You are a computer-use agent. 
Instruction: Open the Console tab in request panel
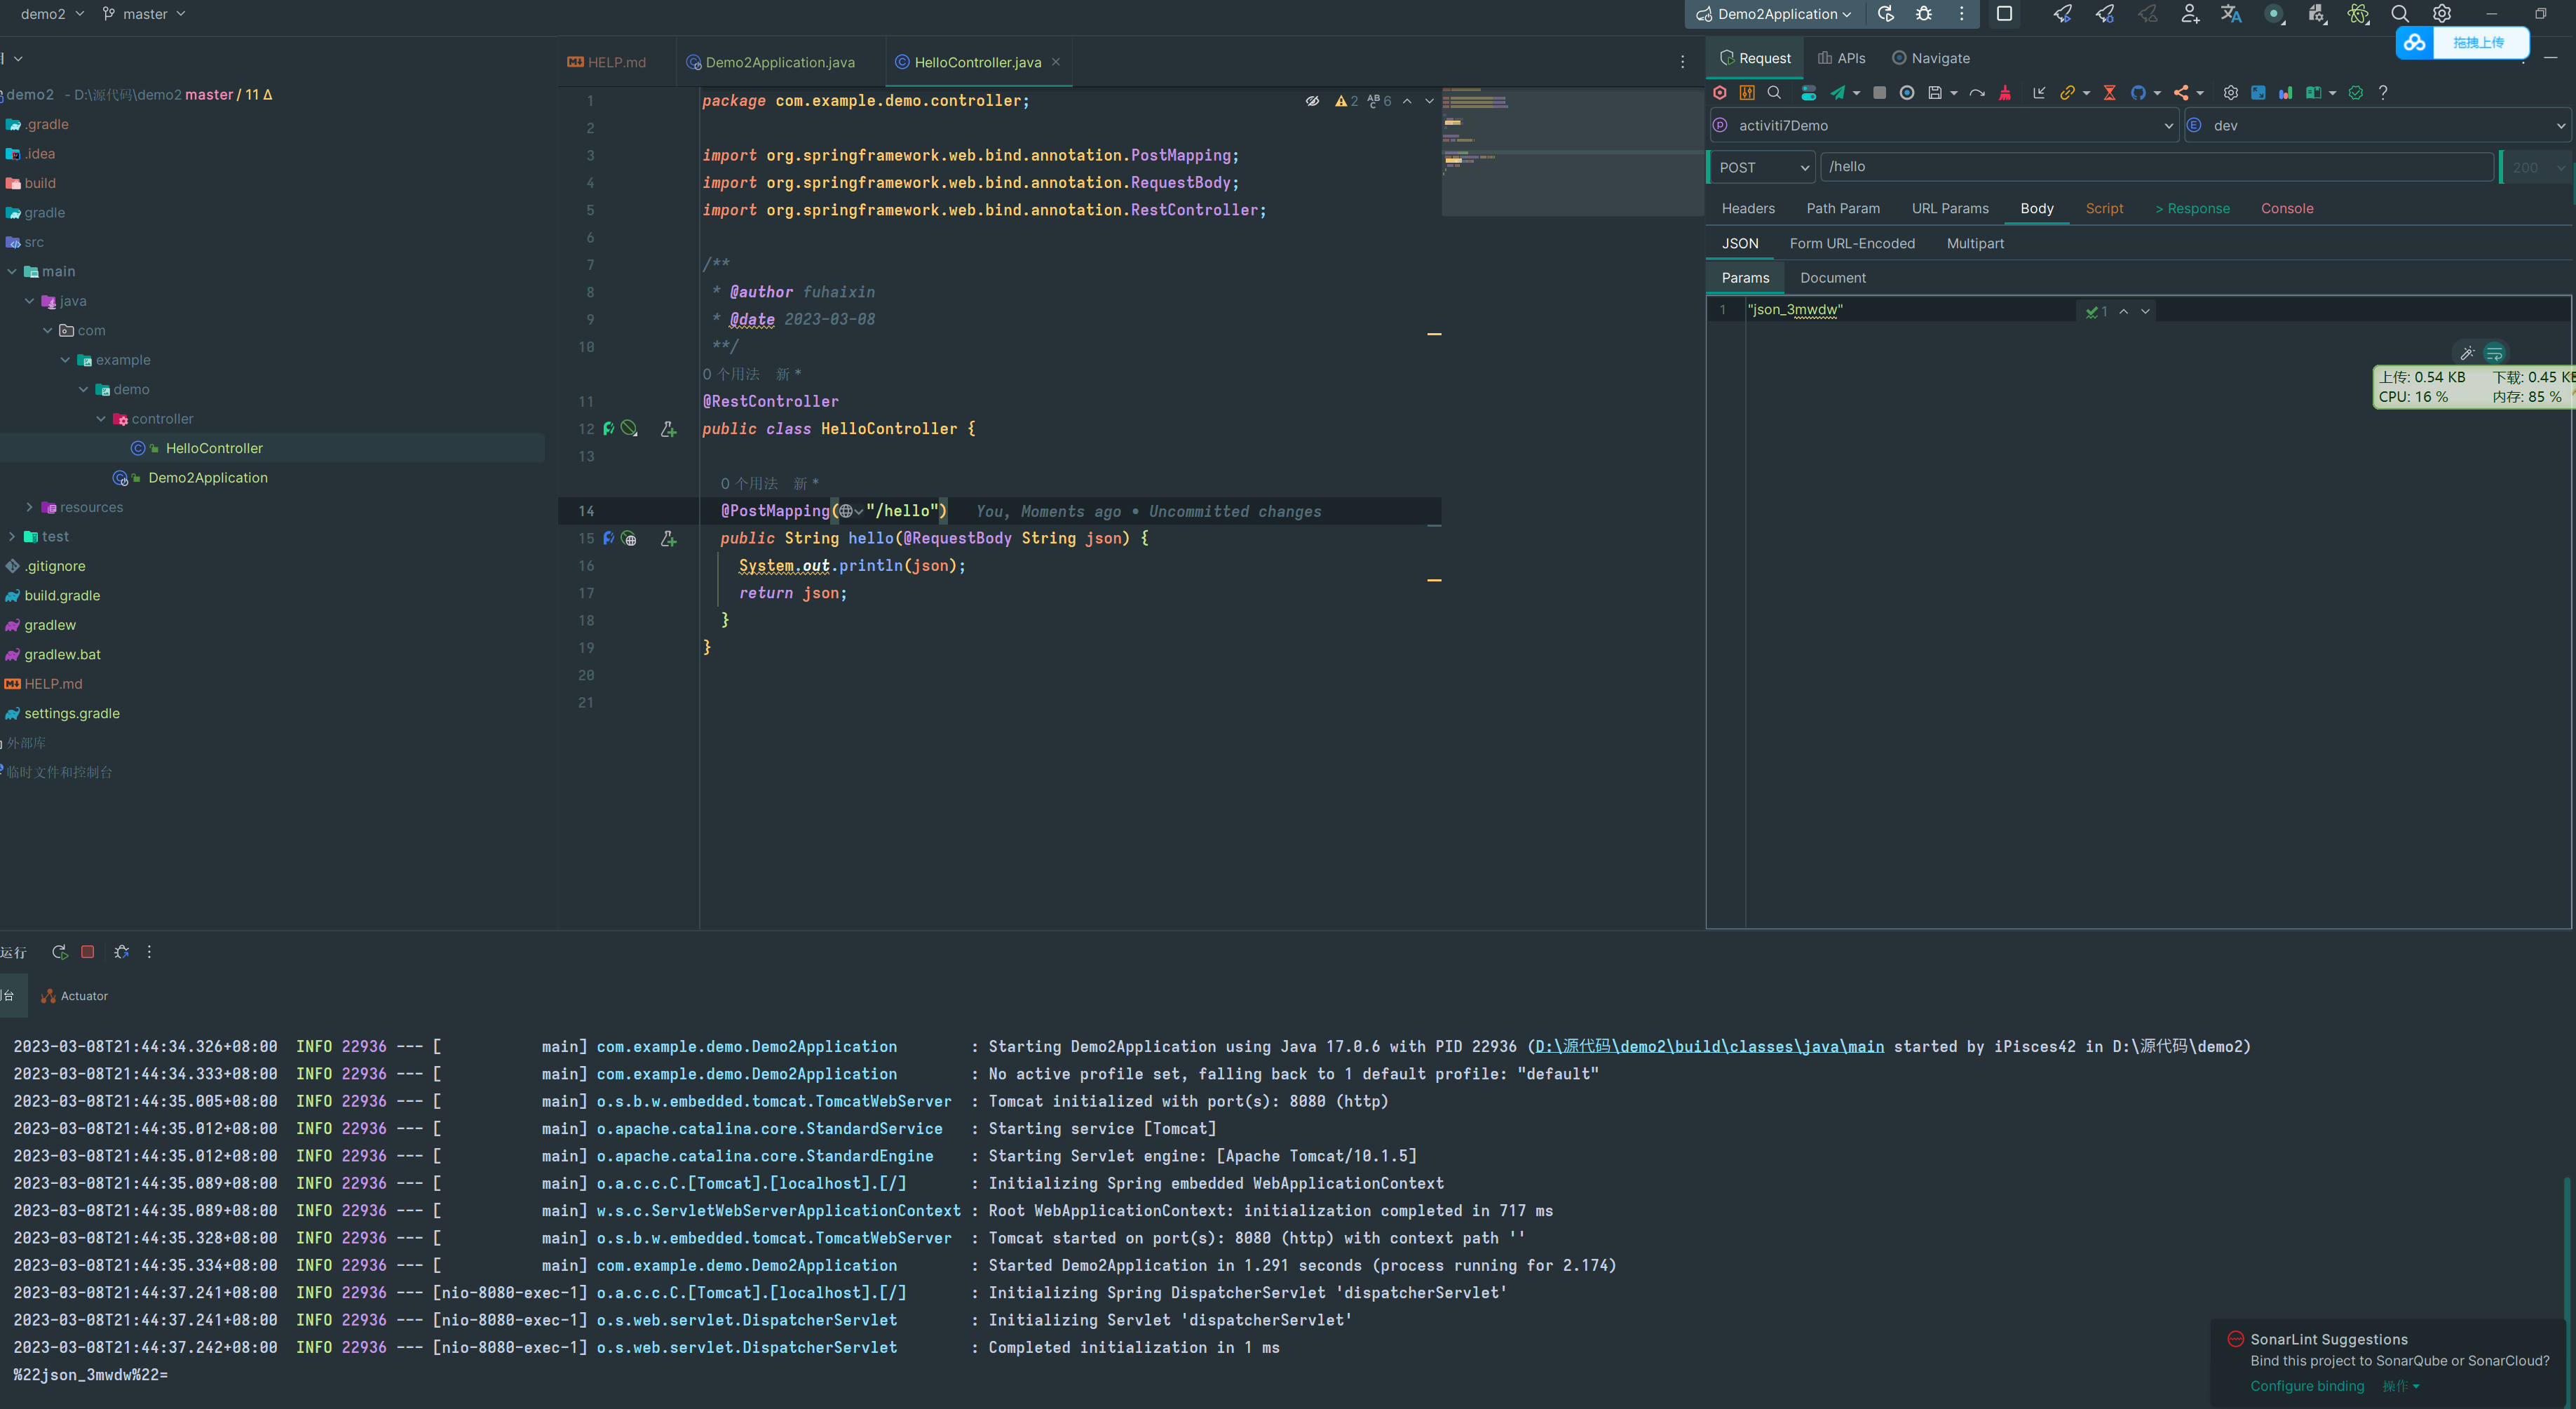2287,209
